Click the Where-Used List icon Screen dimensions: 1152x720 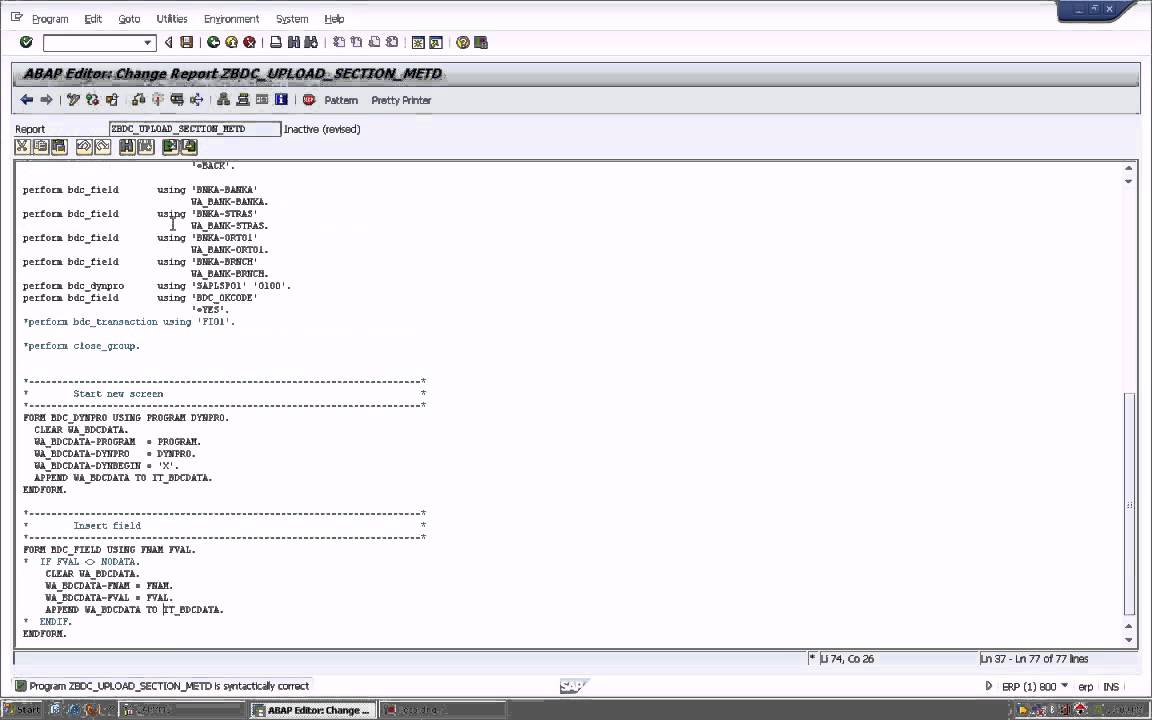(x=196, y=100)
